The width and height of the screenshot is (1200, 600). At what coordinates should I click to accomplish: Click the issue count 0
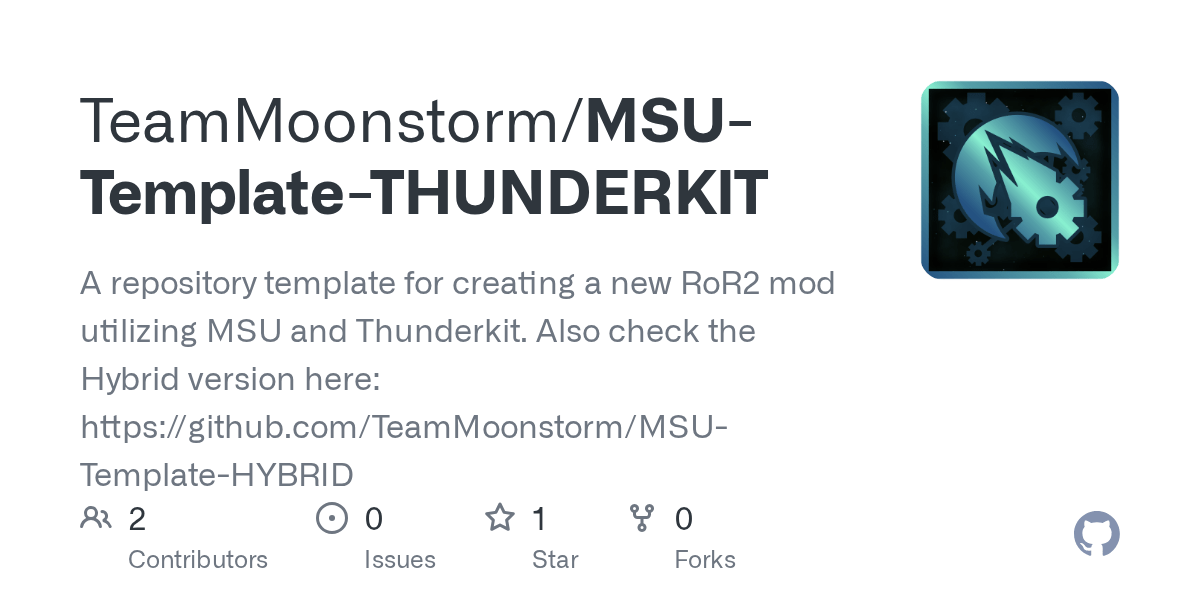pos(373,519)
